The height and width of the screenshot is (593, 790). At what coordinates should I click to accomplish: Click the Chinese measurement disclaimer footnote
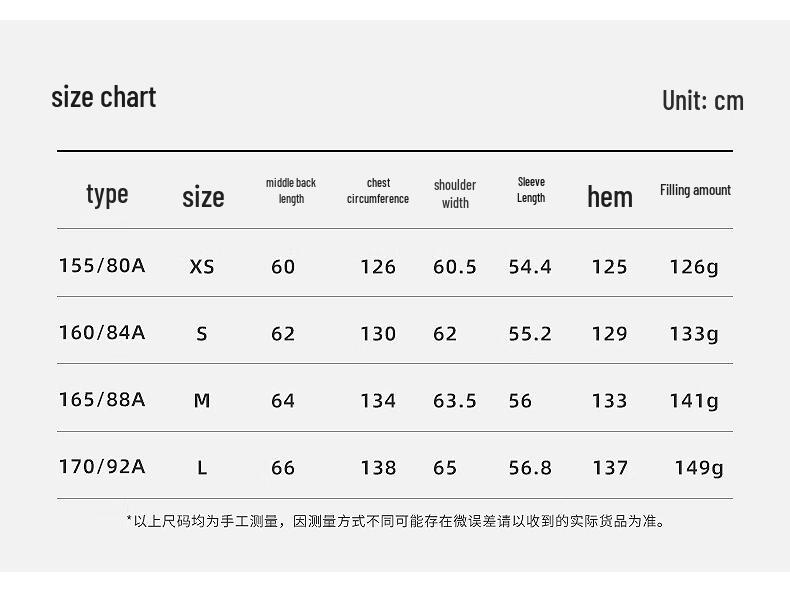point(396,521)
